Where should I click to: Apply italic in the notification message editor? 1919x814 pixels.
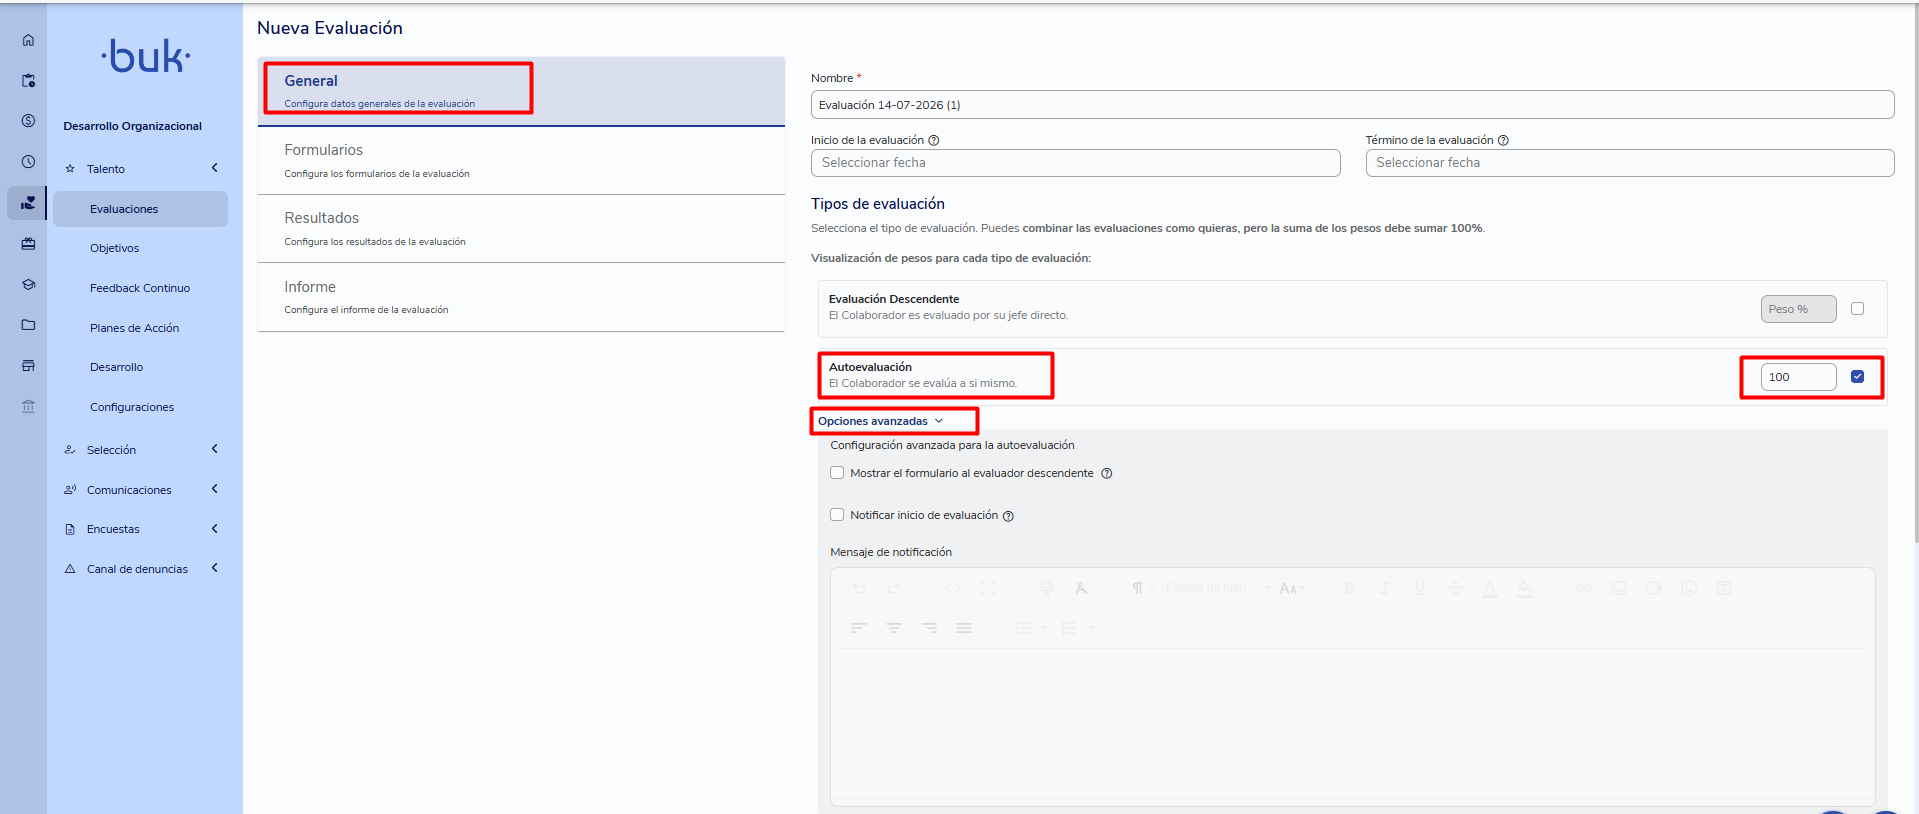[1384, 588]
